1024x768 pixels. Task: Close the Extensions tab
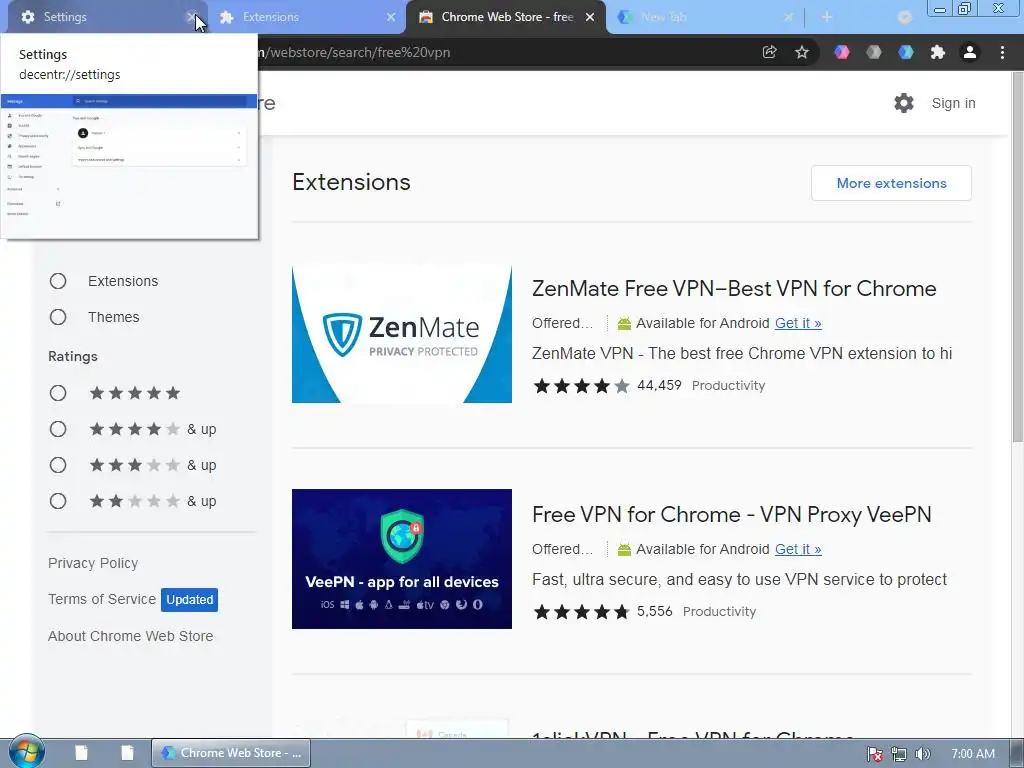pyautogui.click(x=391, y=17)
